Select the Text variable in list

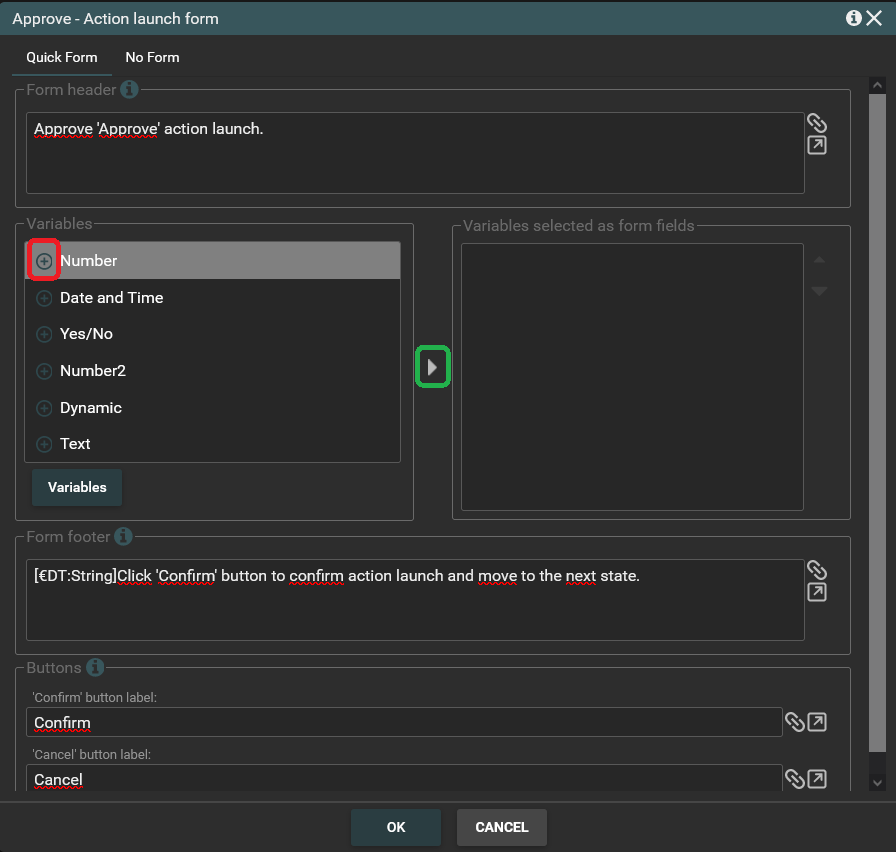[x=76, y=444]
